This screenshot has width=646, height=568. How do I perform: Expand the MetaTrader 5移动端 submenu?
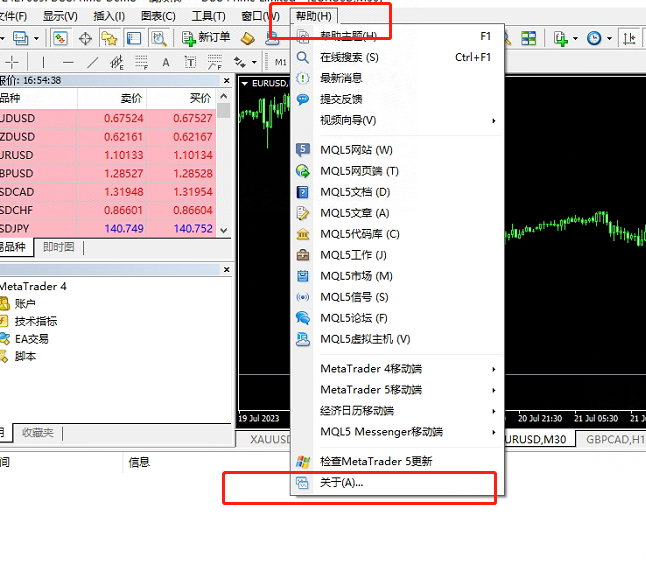(397, 390)
